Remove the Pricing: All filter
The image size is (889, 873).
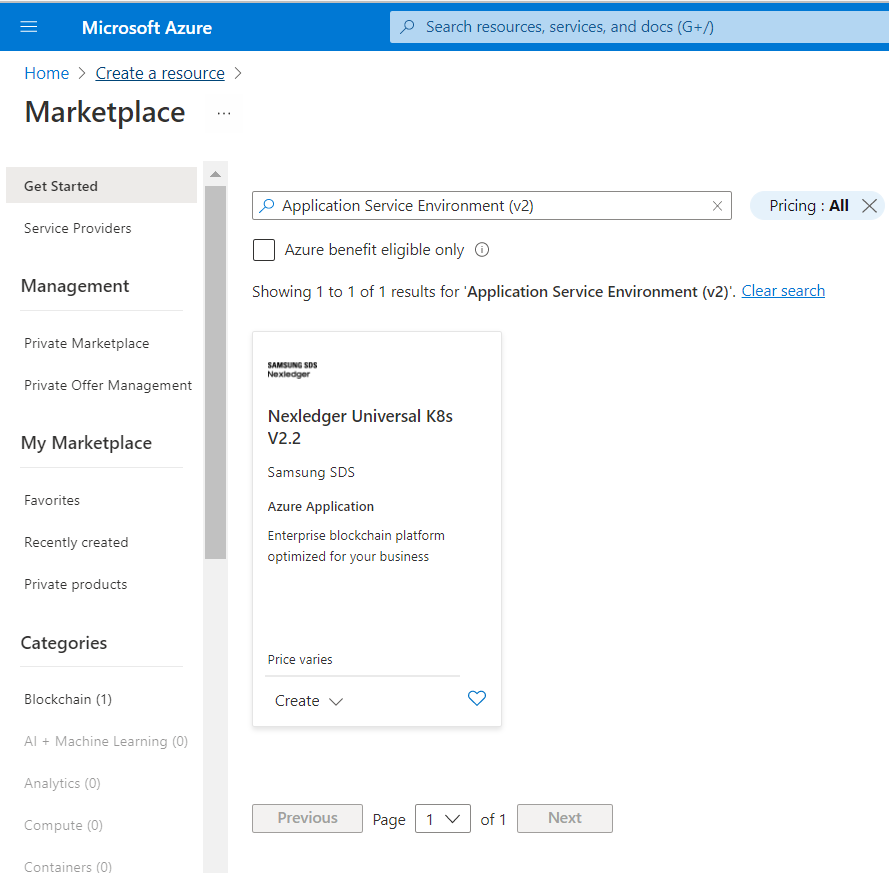pos(870,205)
